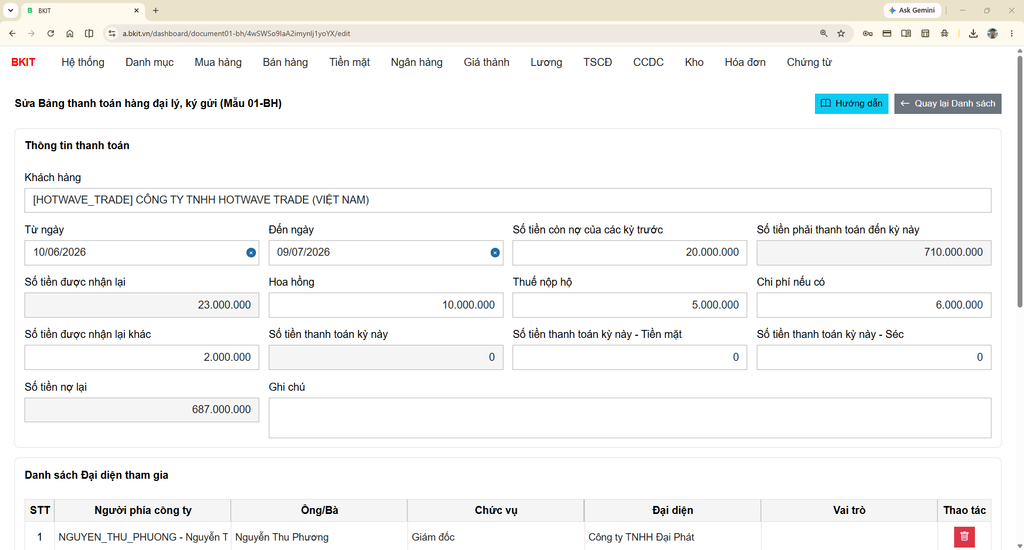Click the browser forward arrow
The image size is (1024, 550).
(31, 33)
